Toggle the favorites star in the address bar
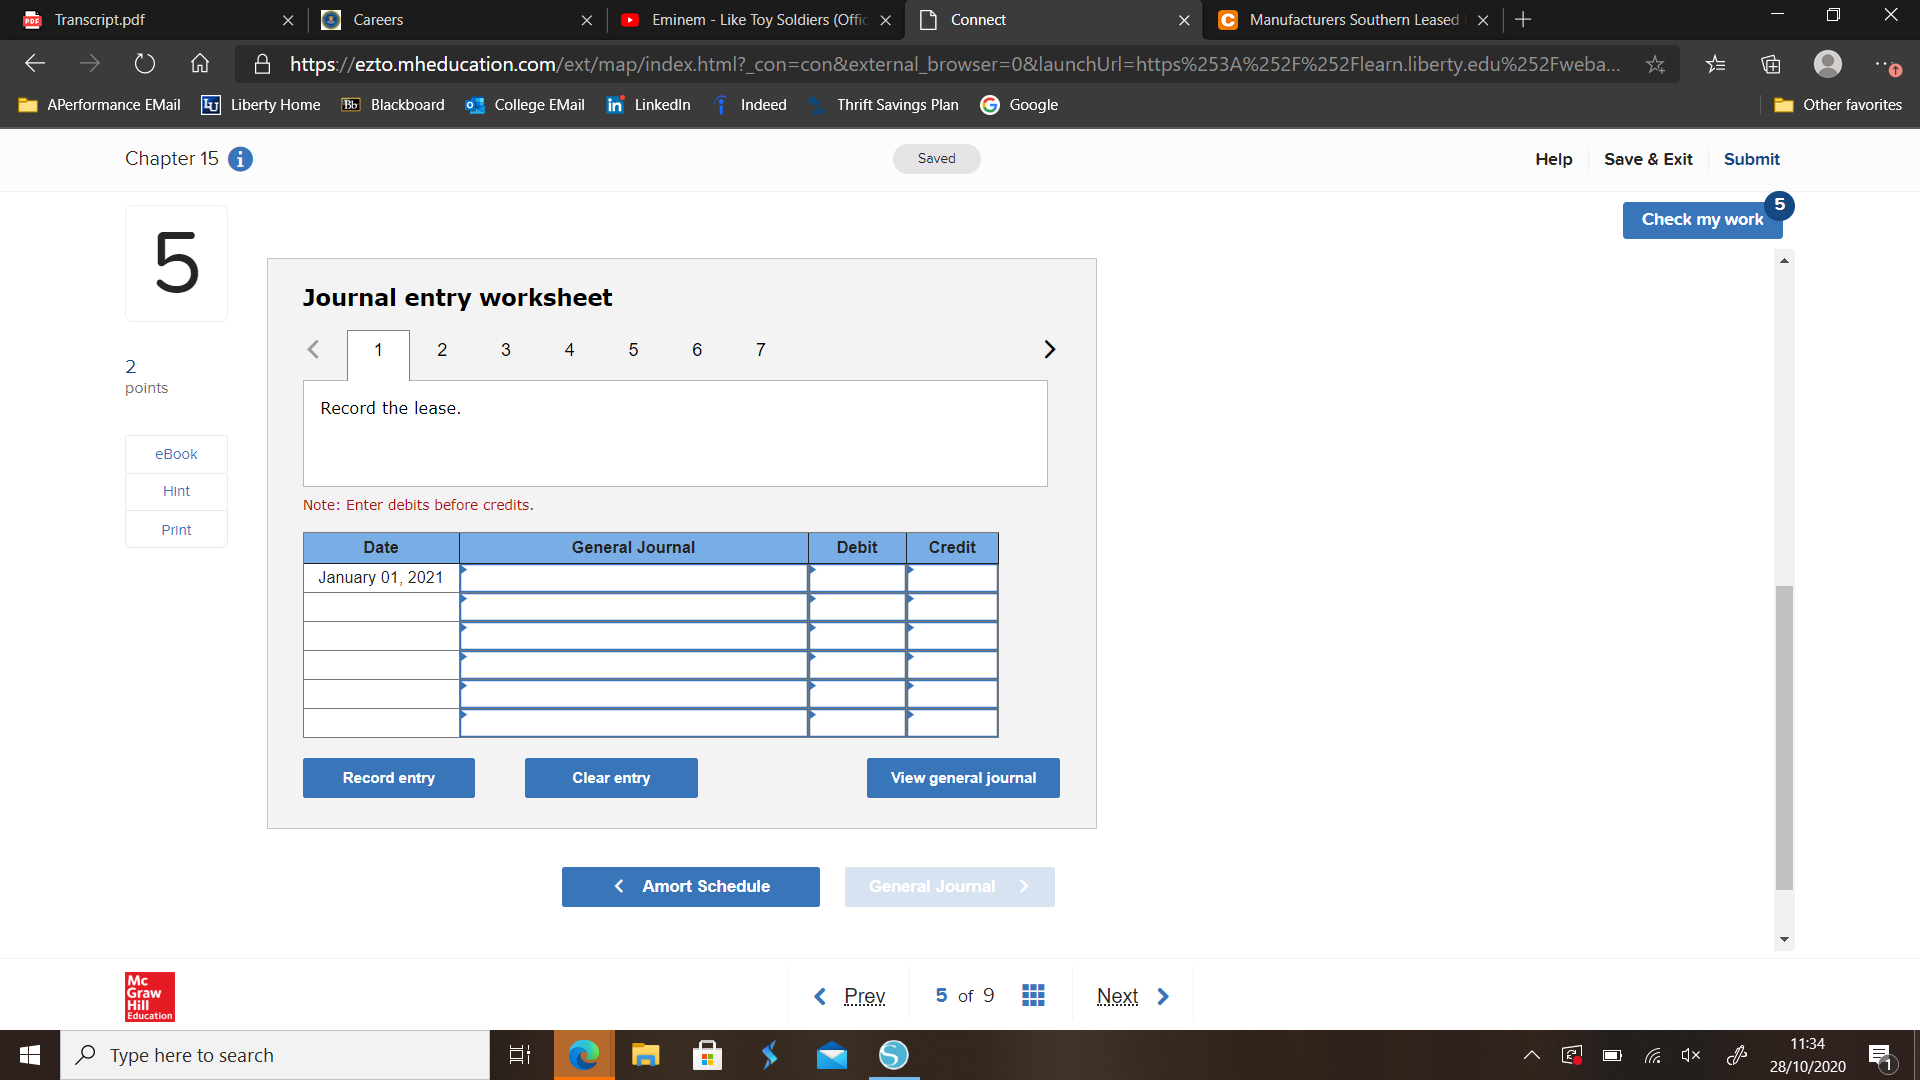1920x1080 pixels. pyautogui.click(x=1655, y=63)
